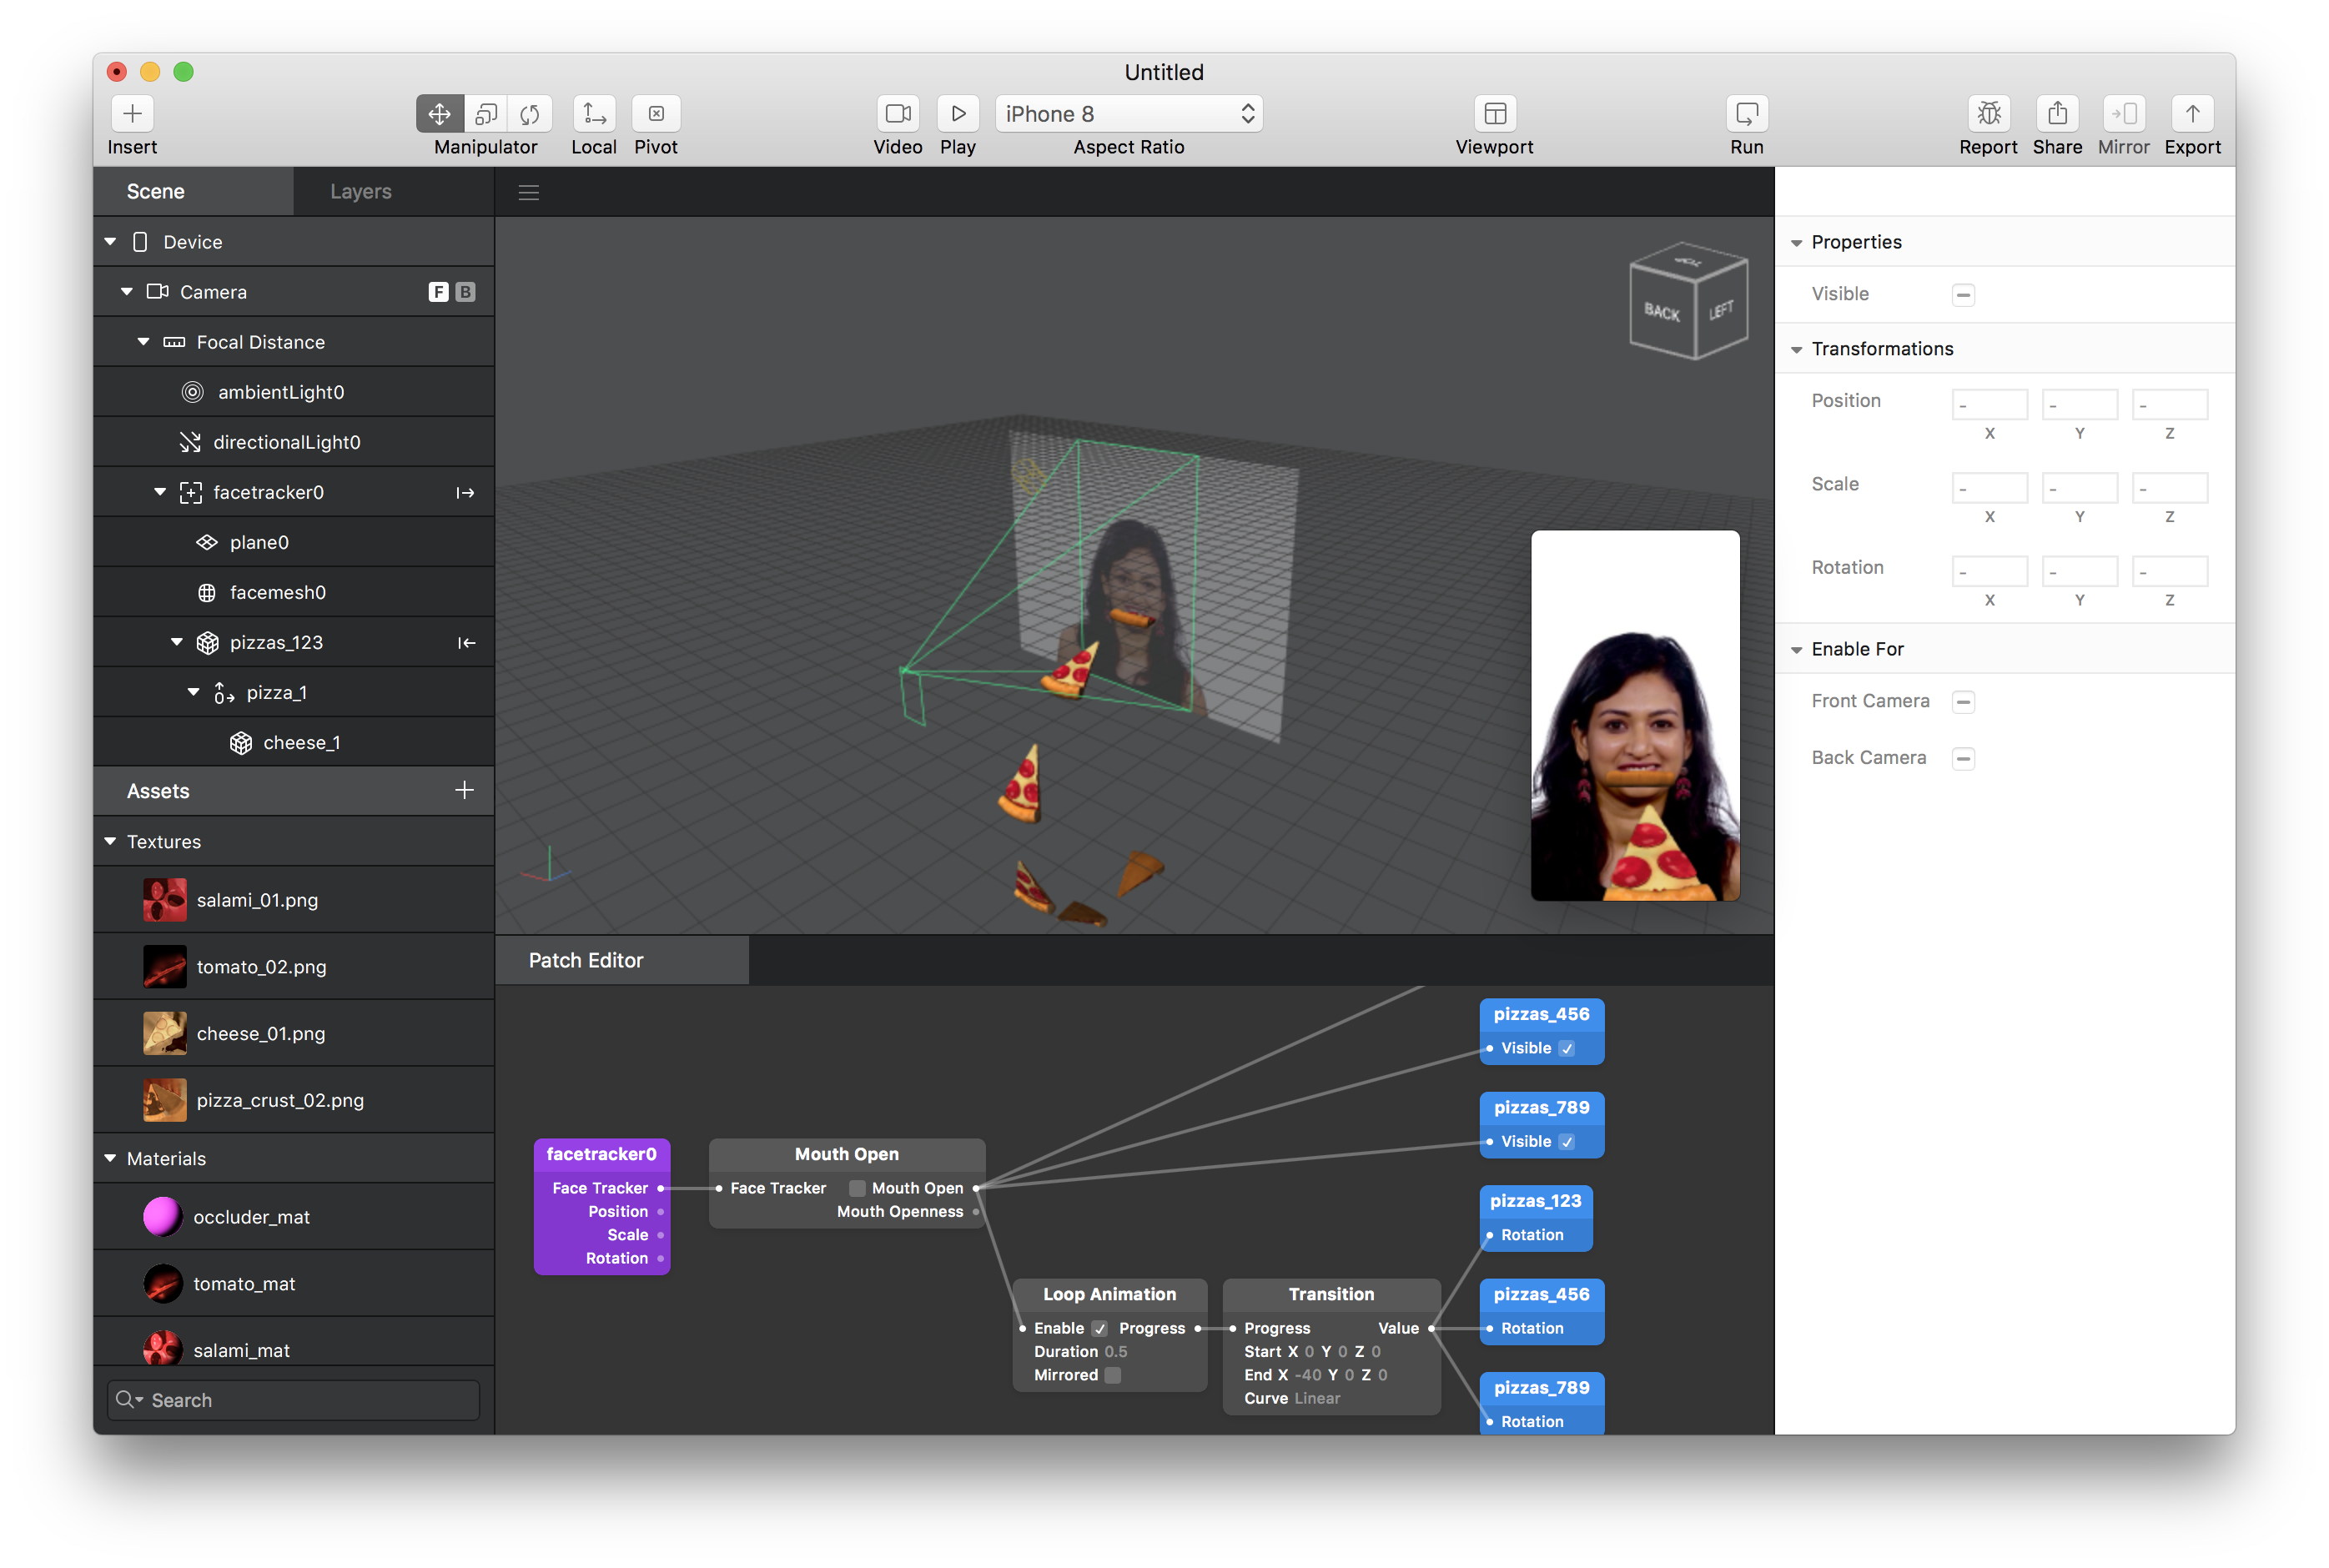Collapse the Textures assets section
The height and width of the screenshot is (1568, 2329).
[110, 842]
